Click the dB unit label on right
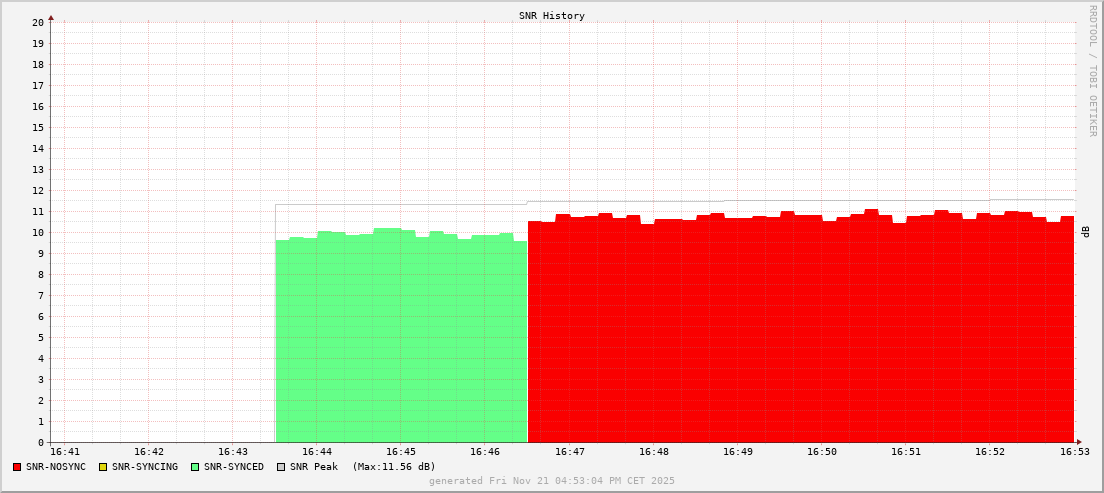This screenshot has height=493, width=1104. coord(1086,232)
